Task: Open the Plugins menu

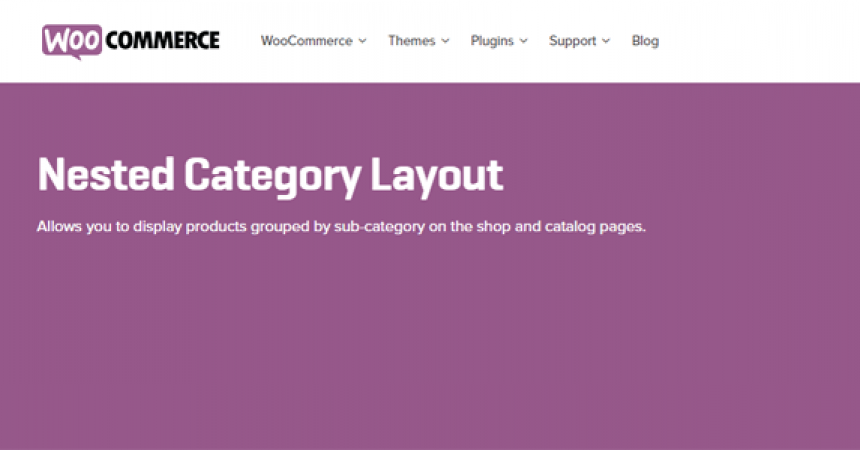Action: click(492, 41)
